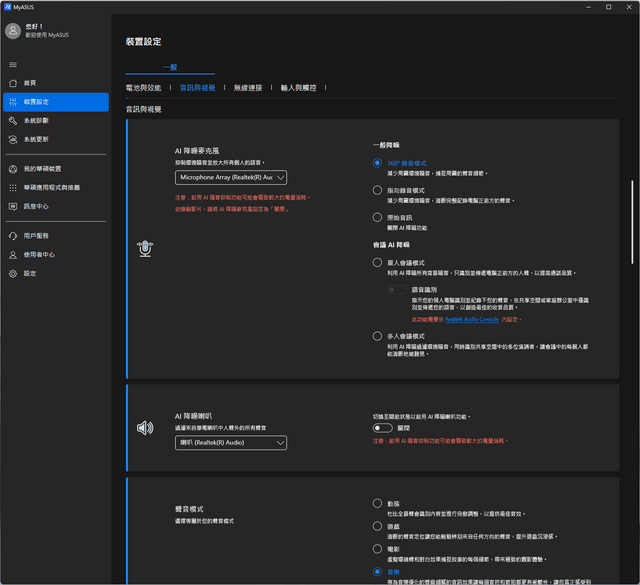This screenshot has width=640, height=585.
Task: Open 訊息中心 from the sidebar
Action: [x=56, y=207]
